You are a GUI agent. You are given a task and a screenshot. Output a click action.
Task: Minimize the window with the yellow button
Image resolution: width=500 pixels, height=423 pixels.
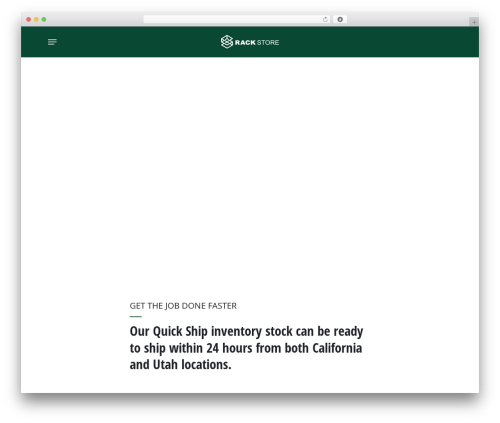(36, 19)
